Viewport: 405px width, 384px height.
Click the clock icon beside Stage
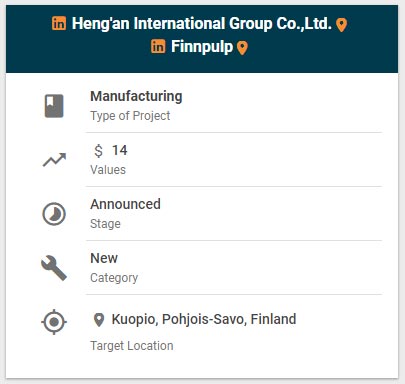click(54, 214)
